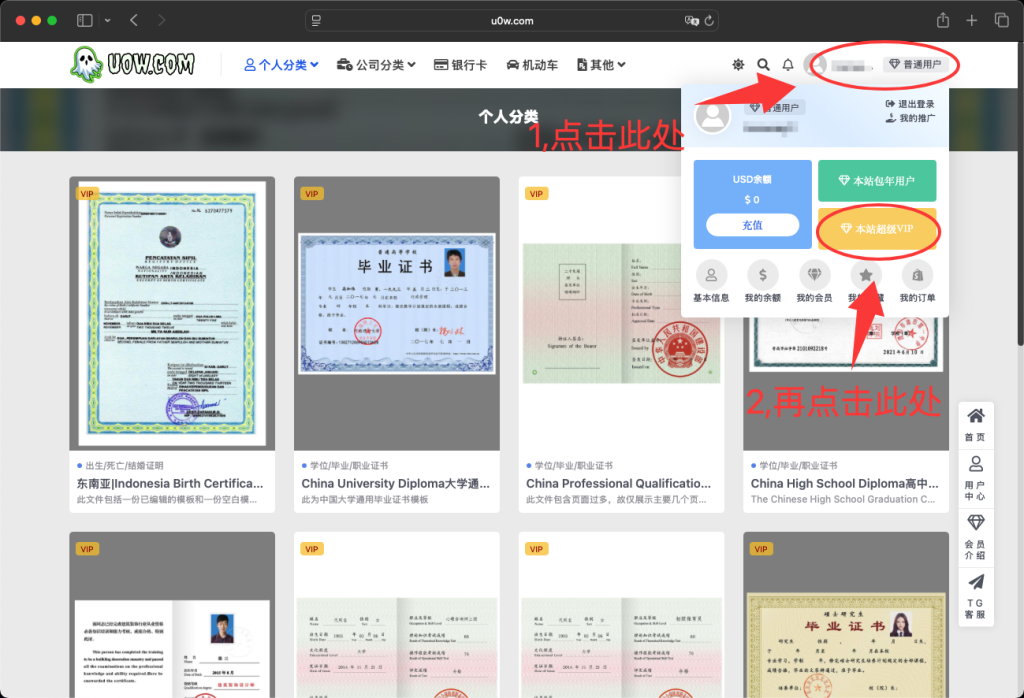Open the favorites star icon in user panel
The image size is (1024, 698).
pyautogui.click(x=866, y=276)
